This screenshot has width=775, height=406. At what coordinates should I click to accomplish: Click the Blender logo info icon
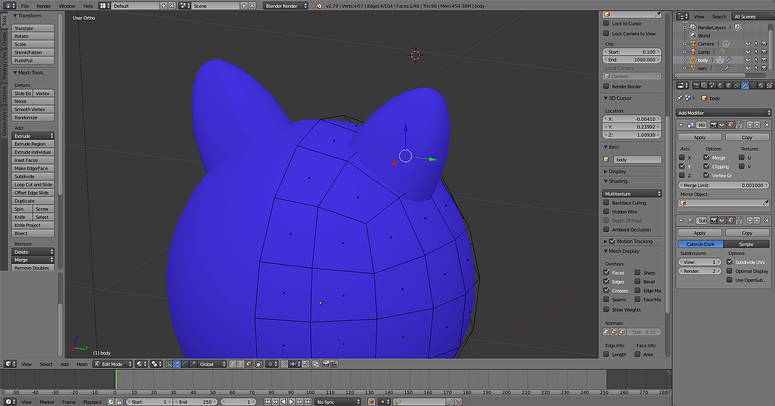[319, 6]
